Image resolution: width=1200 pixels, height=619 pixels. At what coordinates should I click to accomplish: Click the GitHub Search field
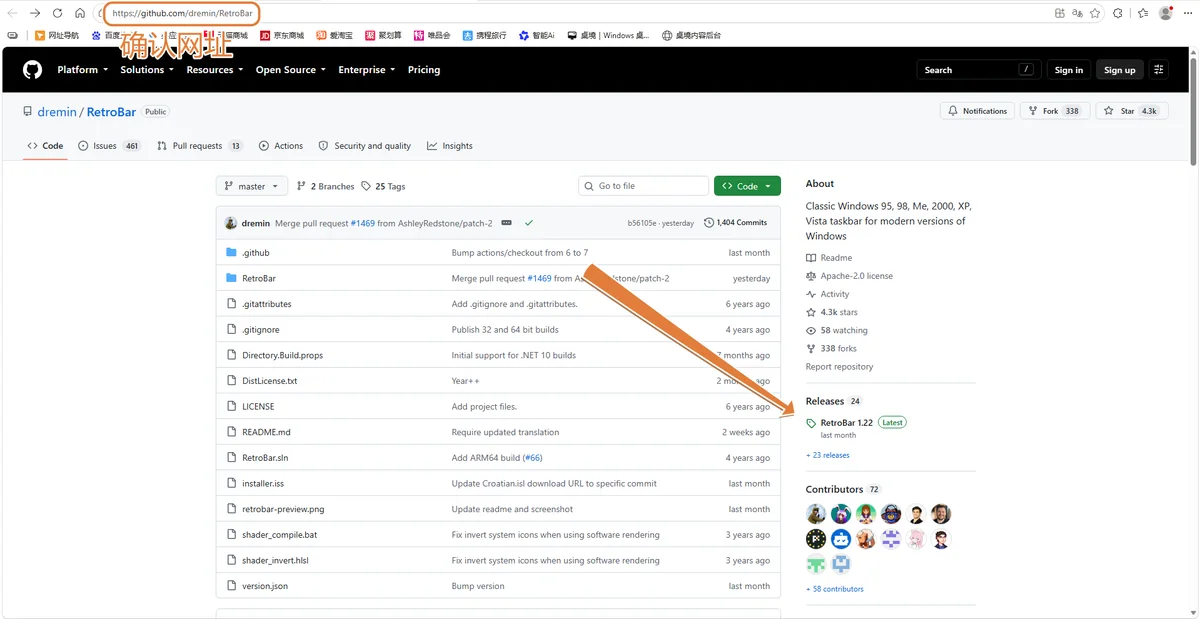coord(978,70)
